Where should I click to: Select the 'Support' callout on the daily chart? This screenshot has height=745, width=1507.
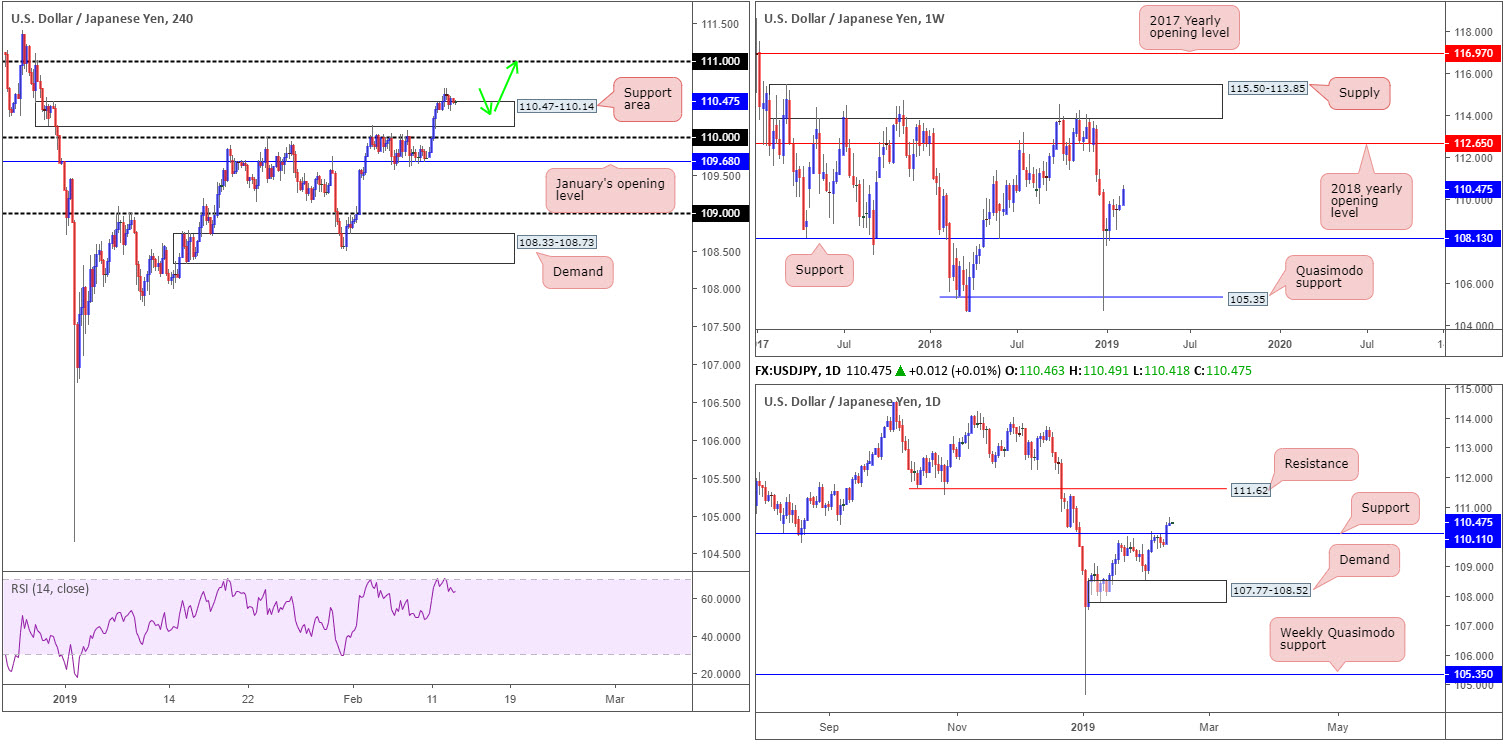[1385, 508]
